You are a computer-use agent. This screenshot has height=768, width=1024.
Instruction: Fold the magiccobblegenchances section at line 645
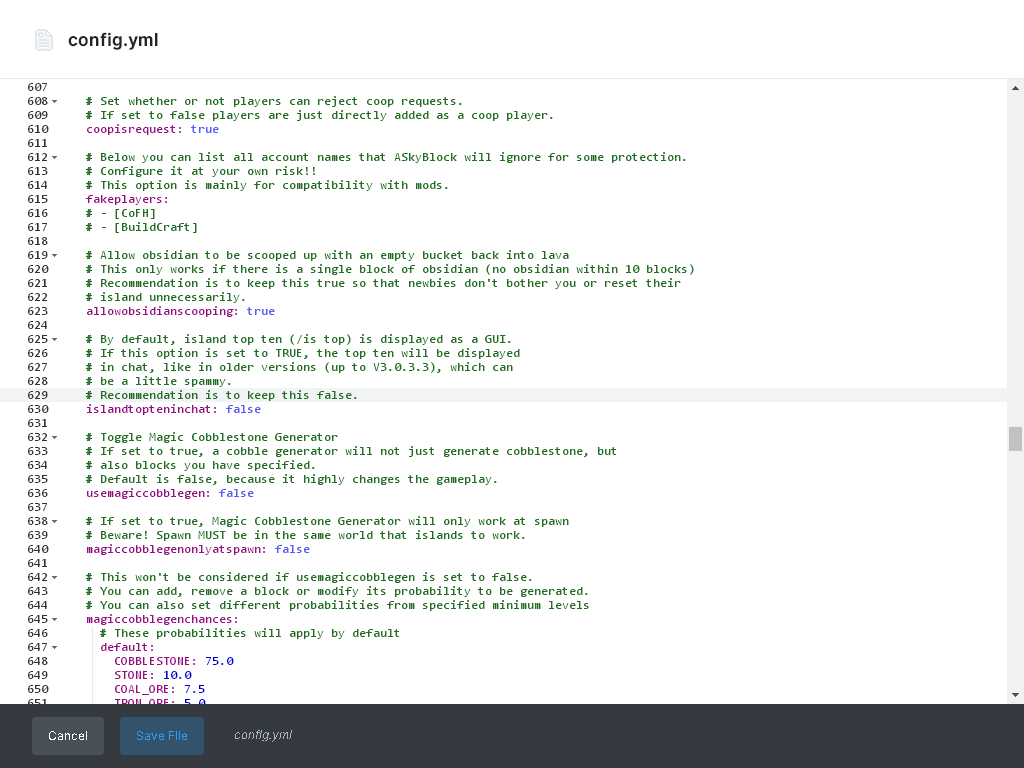click(x=55, y=620)
